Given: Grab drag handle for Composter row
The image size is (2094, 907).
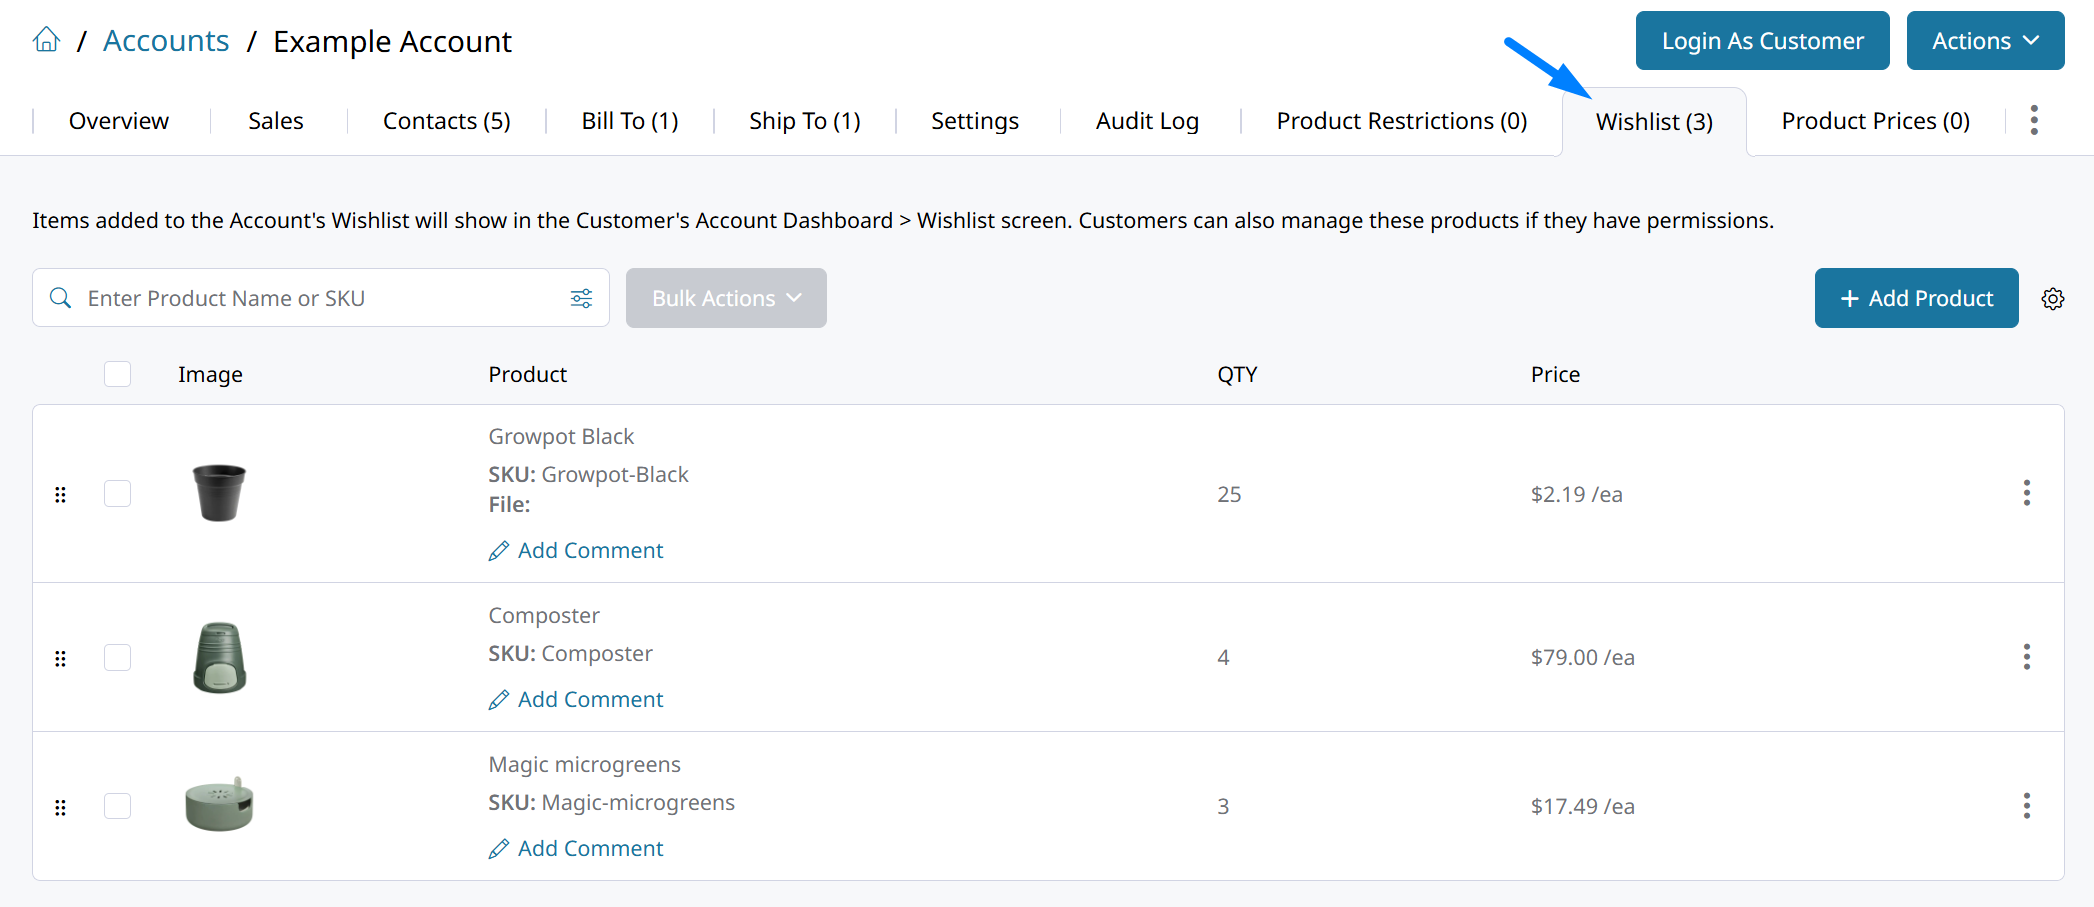Looking at the screenshot, I should (x=60, y=658).
